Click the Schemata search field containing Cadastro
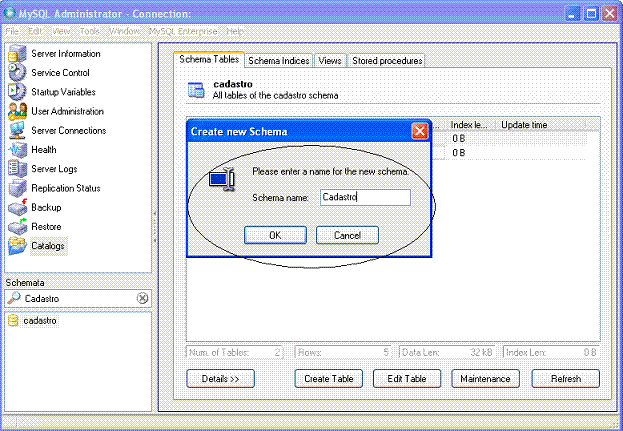This screenshot has width=623, height=431. 78,298
